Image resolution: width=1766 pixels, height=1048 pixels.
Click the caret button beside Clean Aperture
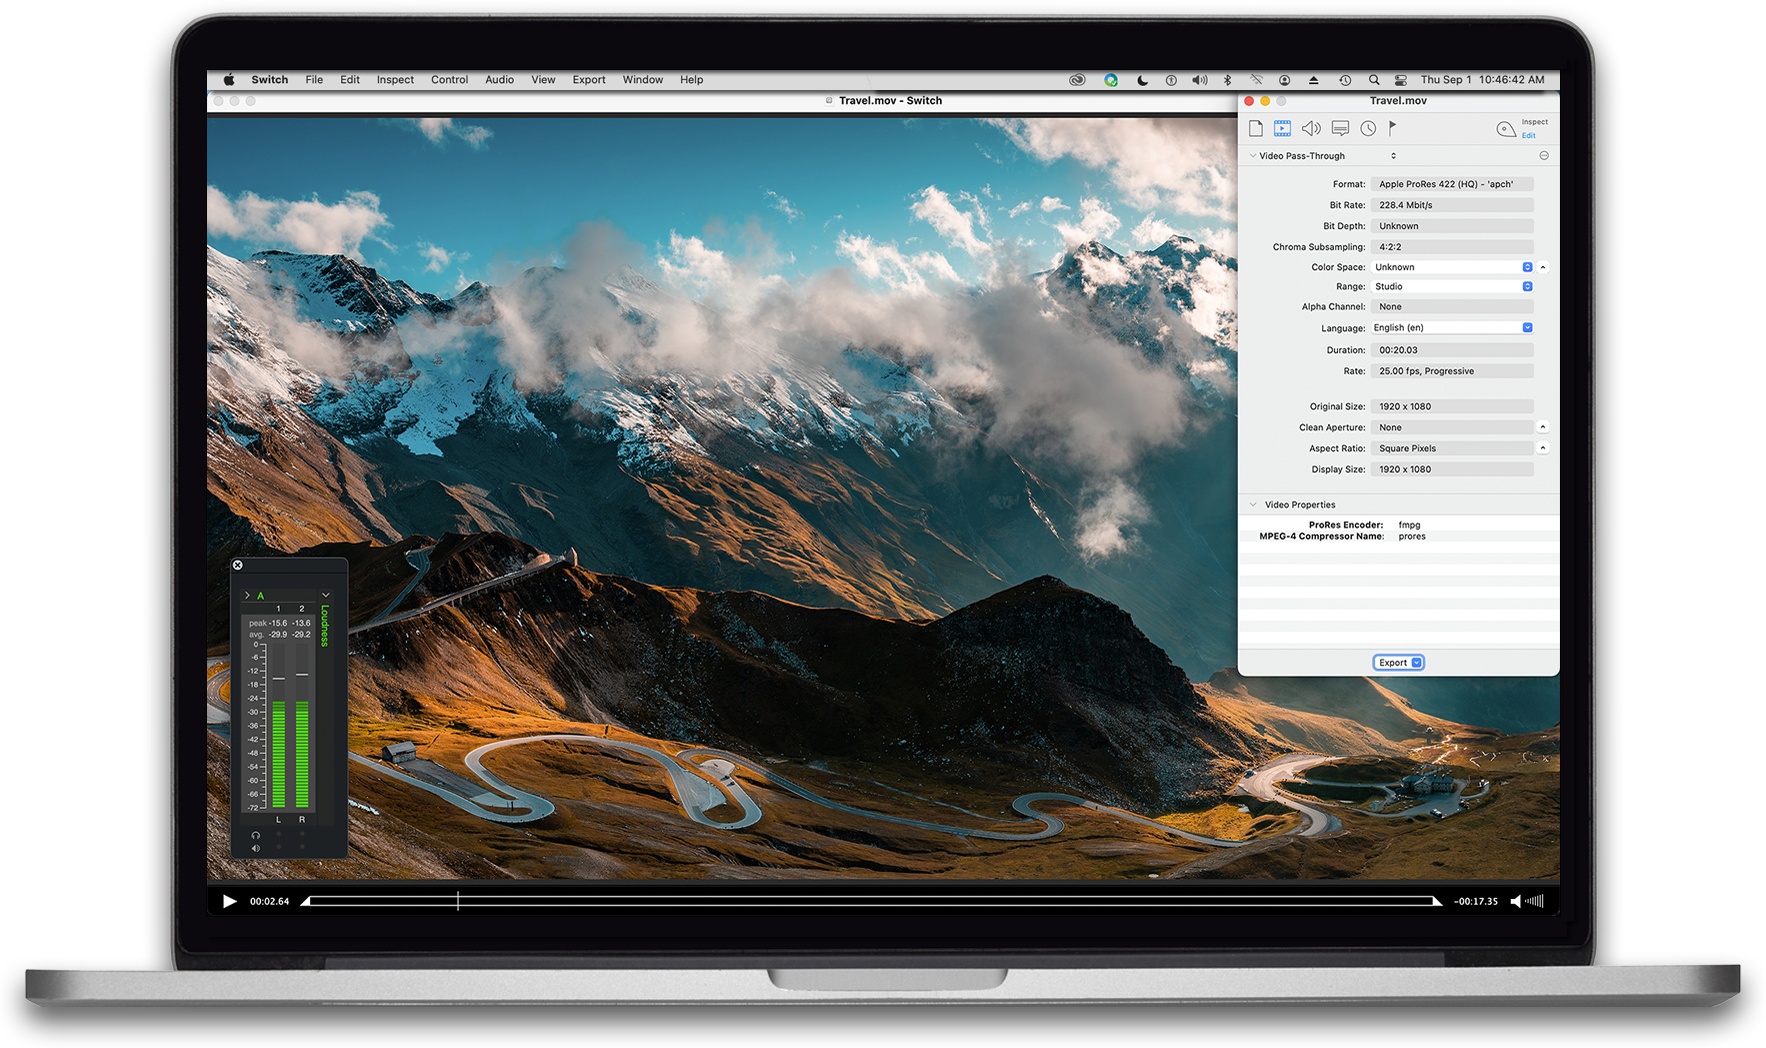tap(1543, 427)
